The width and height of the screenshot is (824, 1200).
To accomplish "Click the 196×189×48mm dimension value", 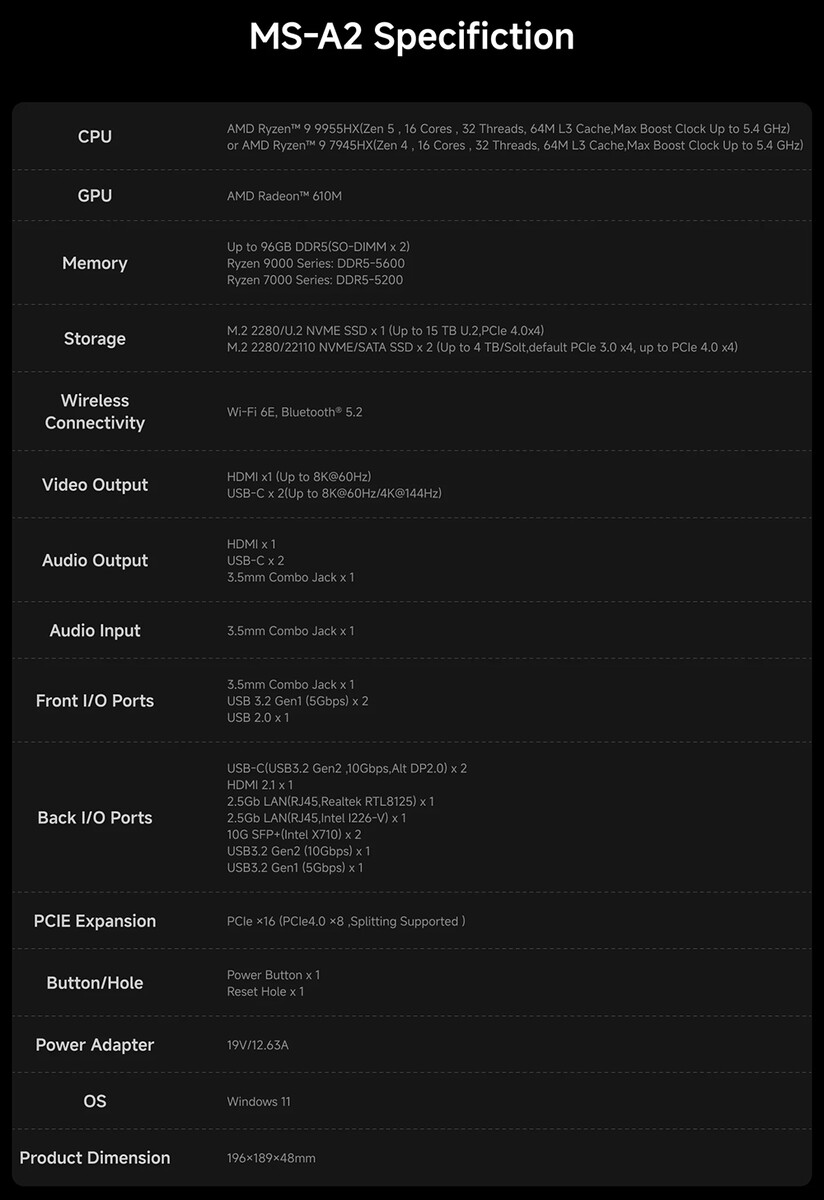I will (x=271, y=1158).
